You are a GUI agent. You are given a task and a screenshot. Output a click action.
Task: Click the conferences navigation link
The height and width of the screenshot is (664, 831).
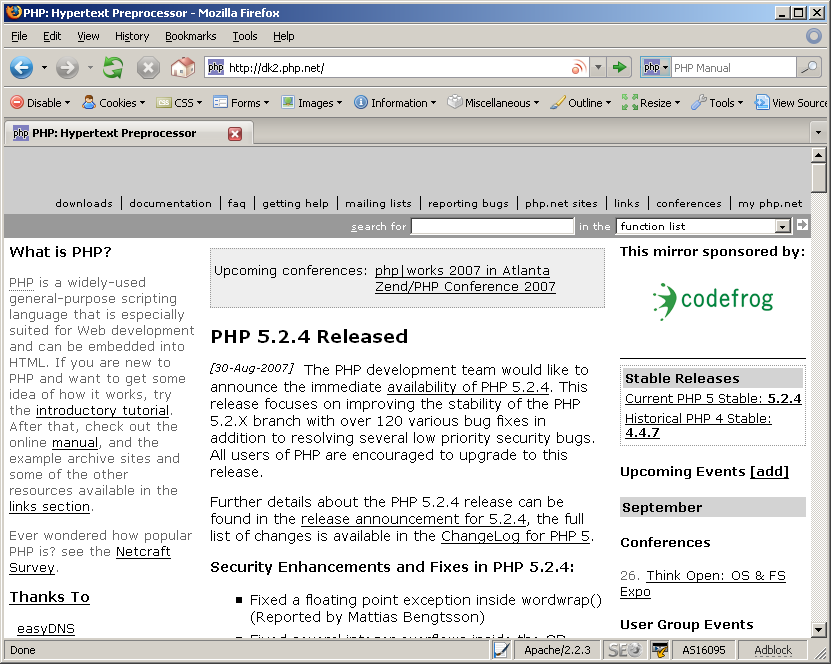point(688,203)
